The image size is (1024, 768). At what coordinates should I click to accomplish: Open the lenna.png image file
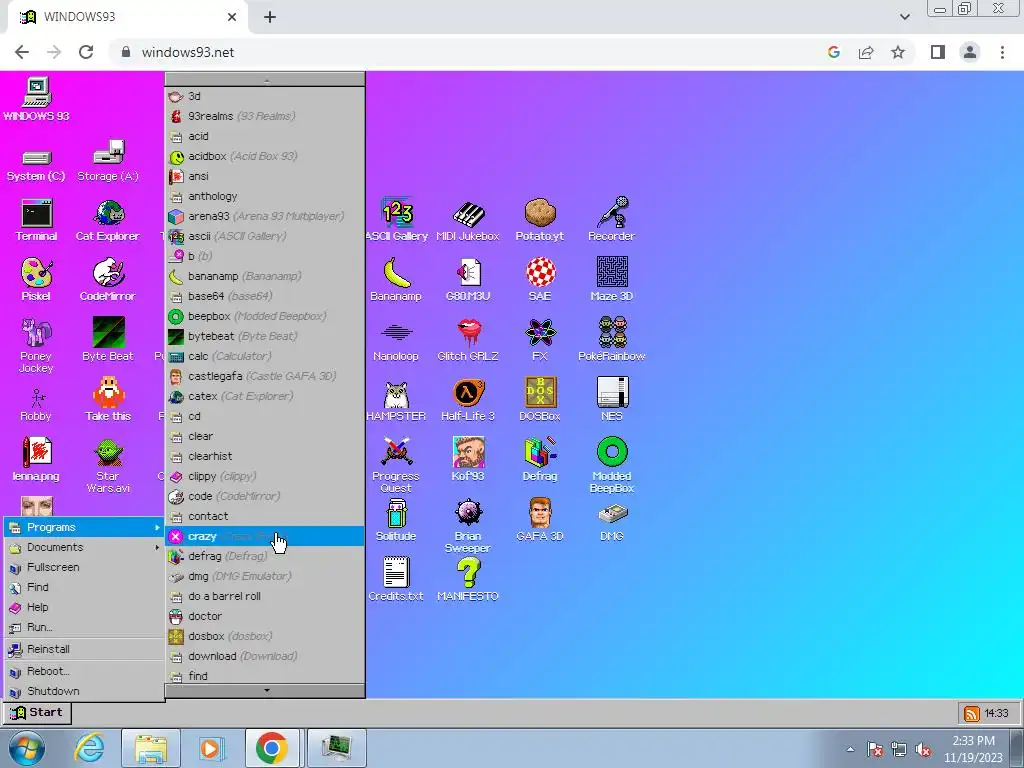(x=36, y=460)
